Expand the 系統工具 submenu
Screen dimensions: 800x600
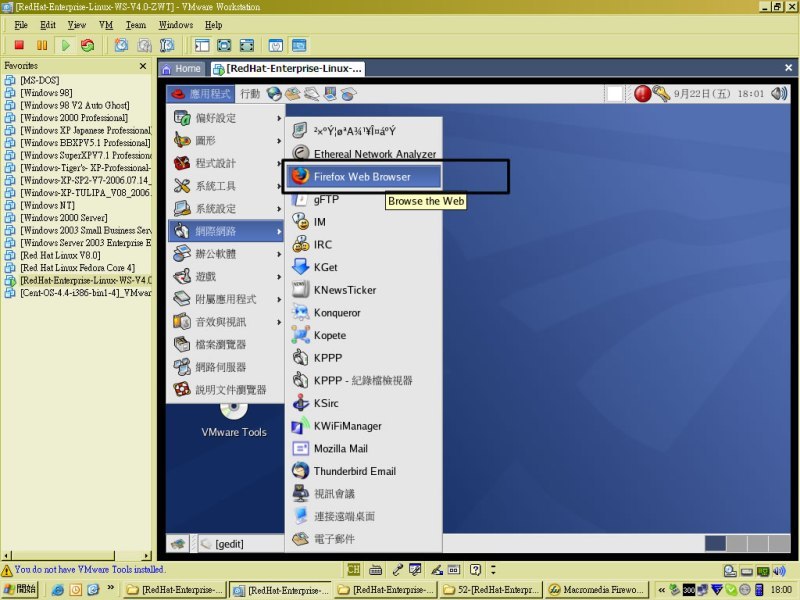click(226, 186)
